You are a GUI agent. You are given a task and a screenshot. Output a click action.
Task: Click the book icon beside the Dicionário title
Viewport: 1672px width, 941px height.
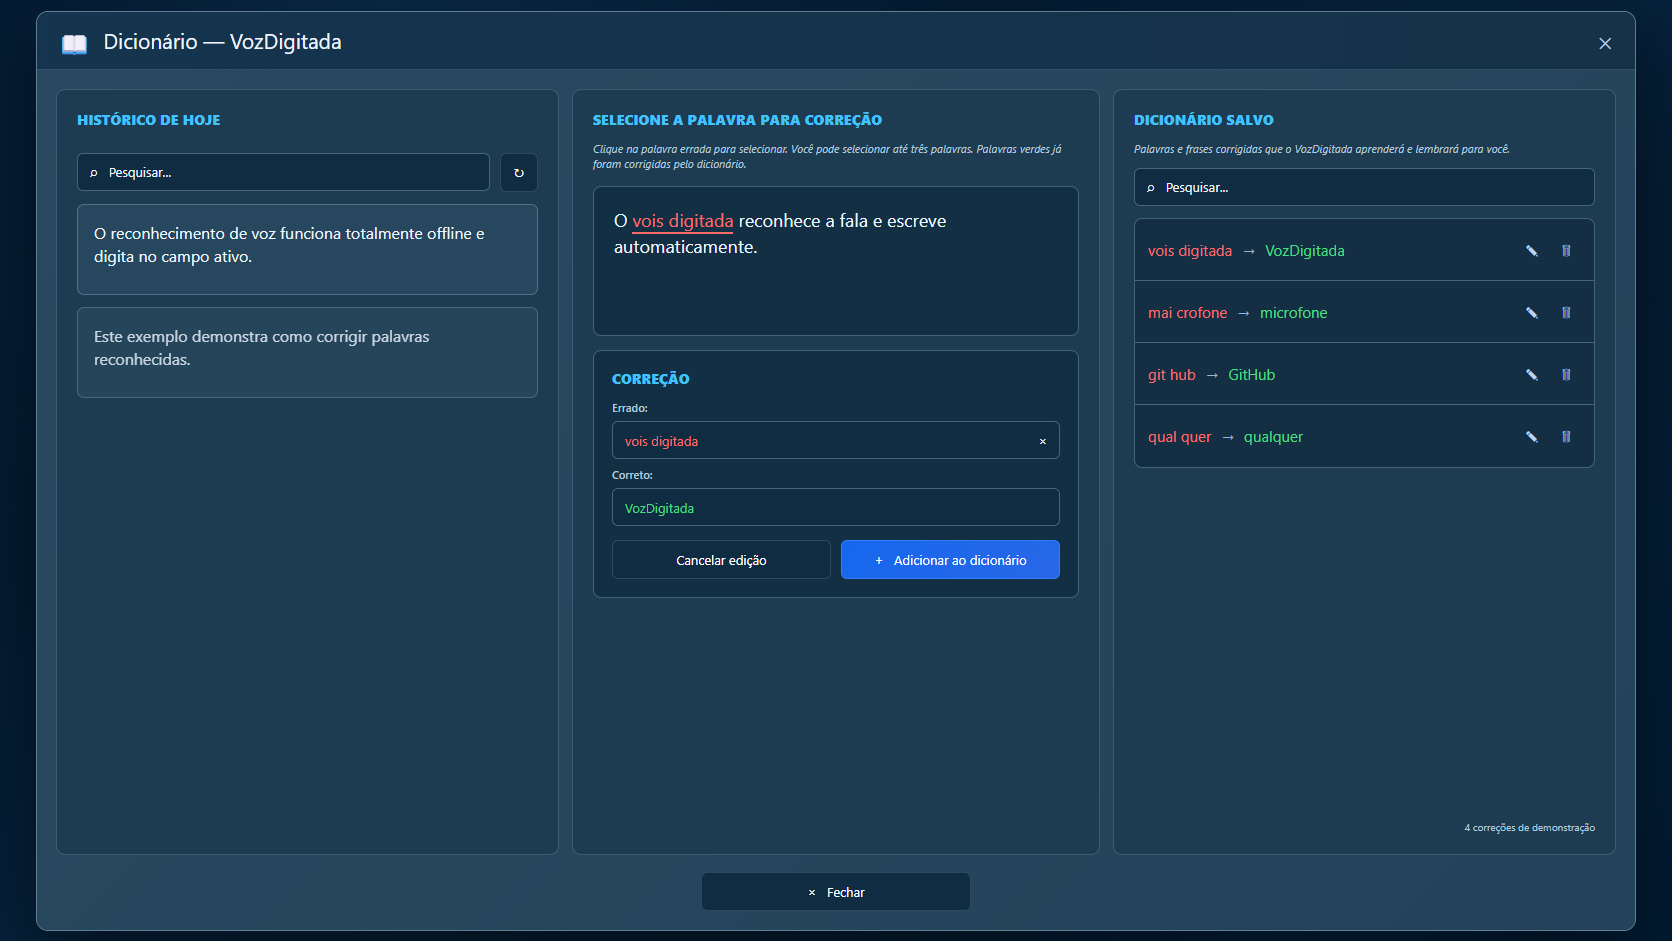point(74,43)
